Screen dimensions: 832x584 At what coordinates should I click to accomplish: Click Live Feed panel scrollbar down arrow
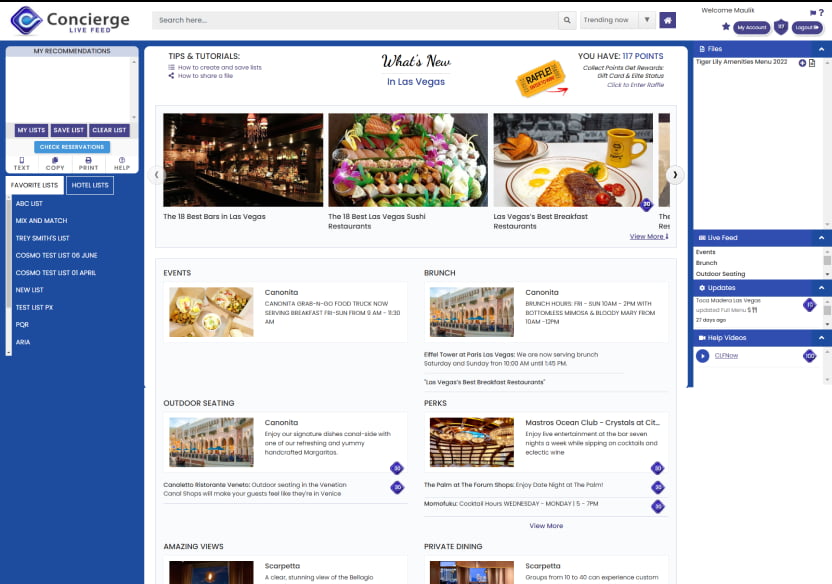[827, 274]
